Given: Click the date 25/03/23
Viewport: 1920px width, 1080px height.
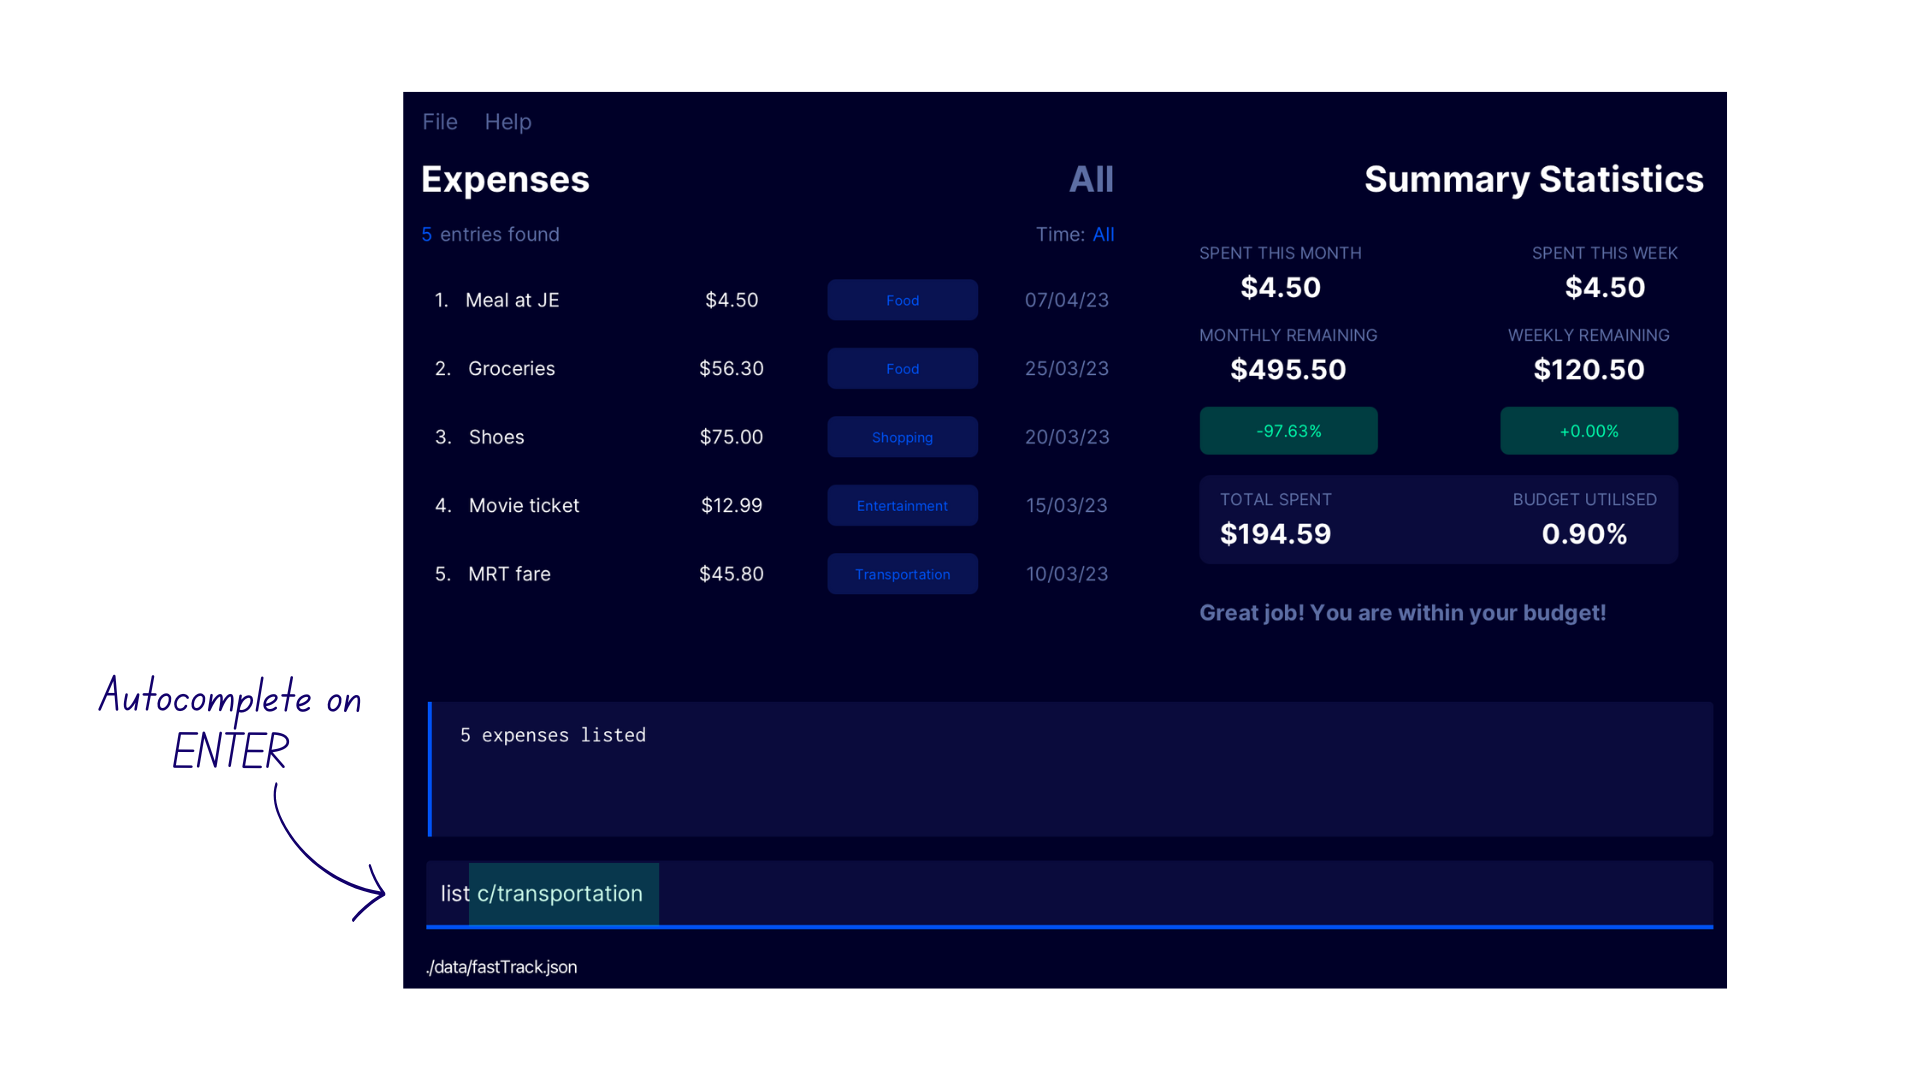Looking at the screenshot, I should click(1067, 368).
